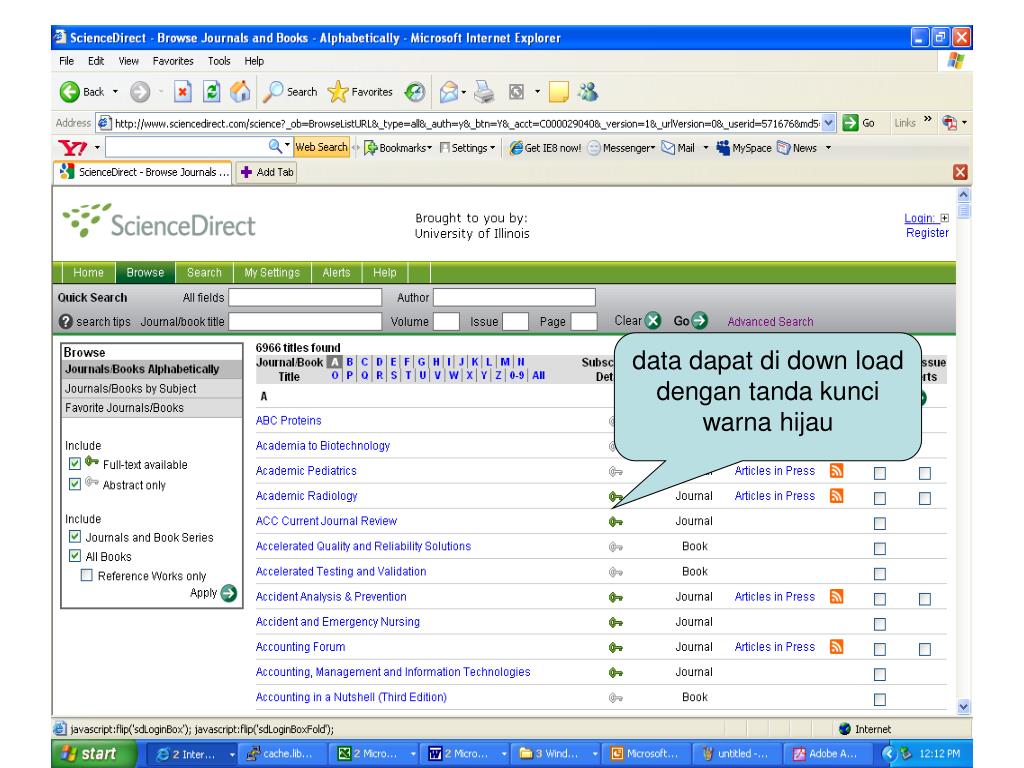Toggle Abstract only checkbox
Image resolution: width=1024 pixels, height=768 pixels.
74,484
